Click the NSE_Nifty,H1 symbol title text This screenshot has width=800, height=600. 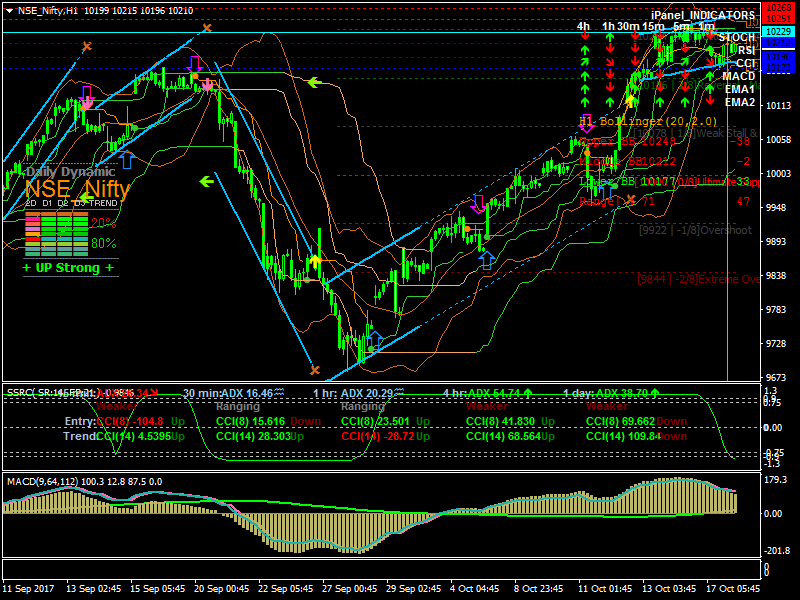(48, 10)
